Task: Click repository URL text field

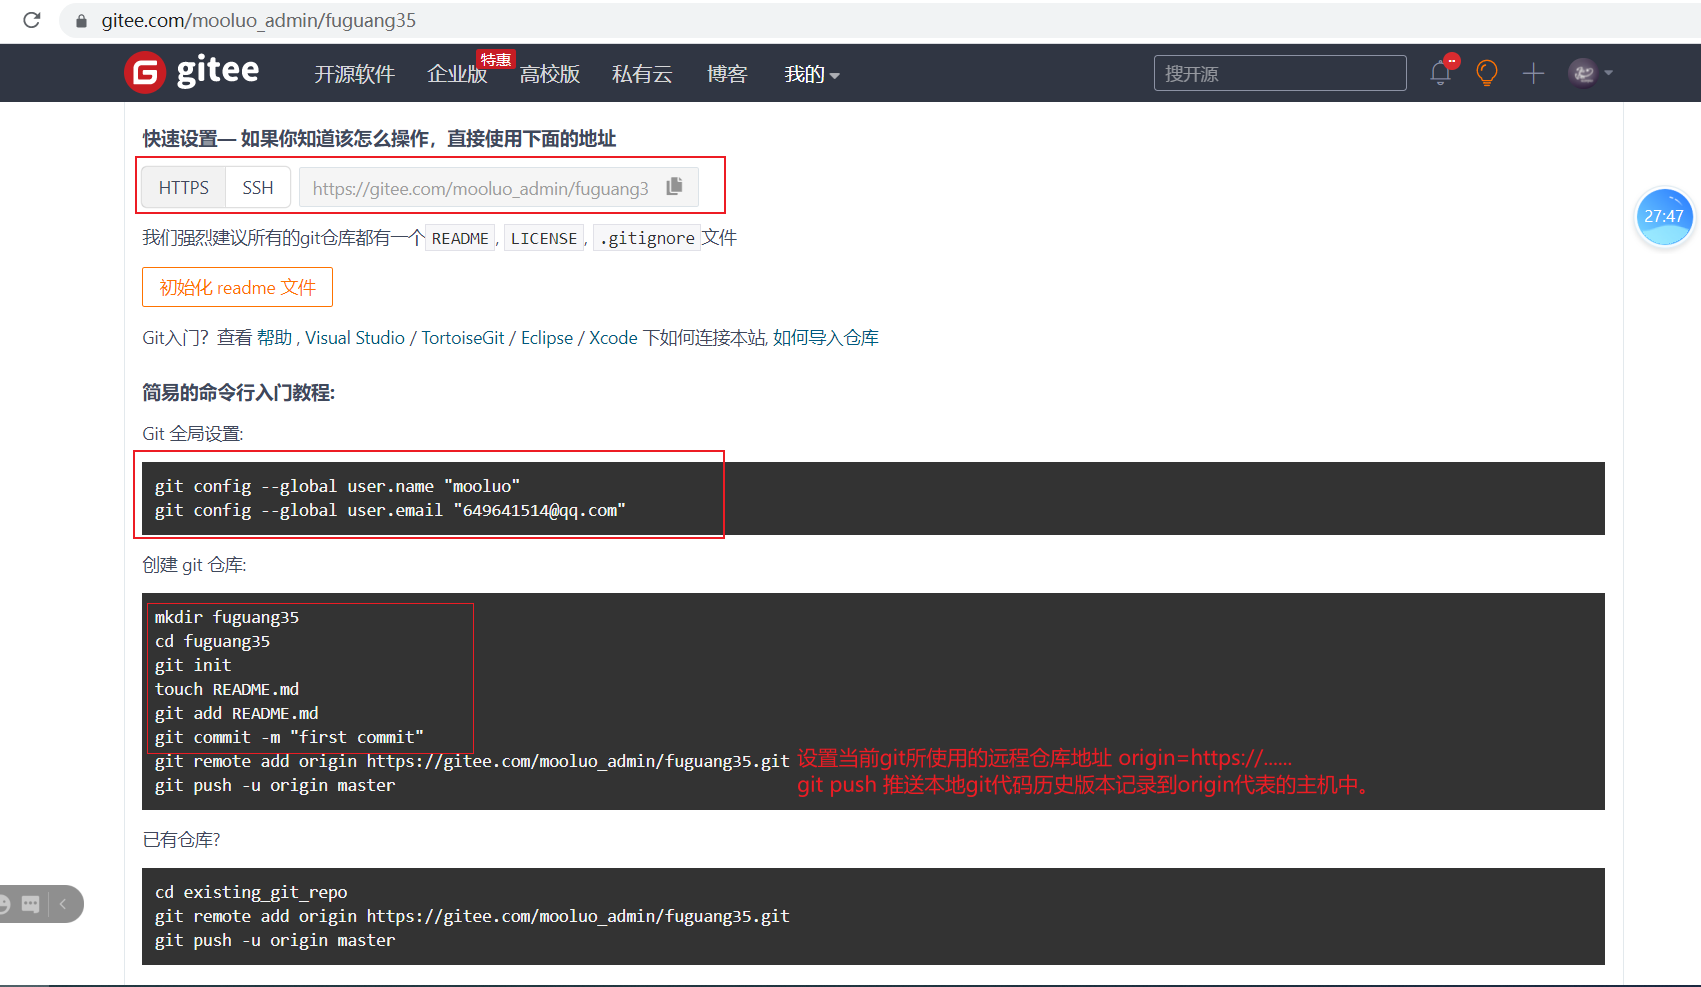Action: 480,188
